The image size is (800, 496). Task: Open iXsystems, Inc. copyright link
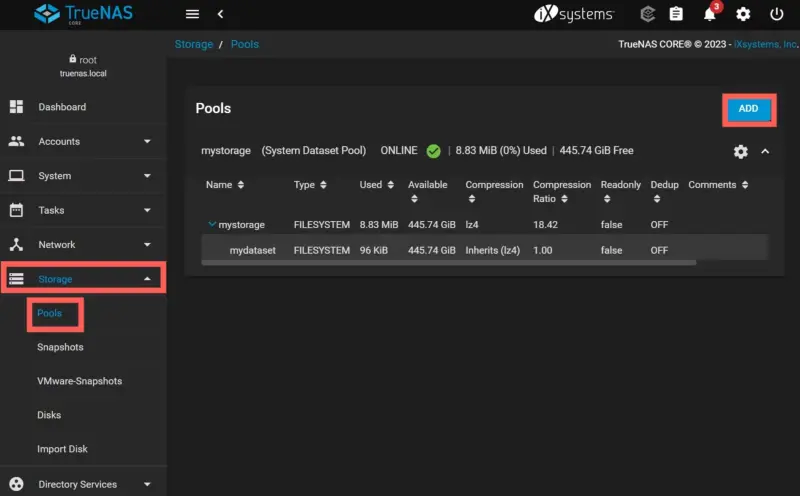click(x=766, y=44)
